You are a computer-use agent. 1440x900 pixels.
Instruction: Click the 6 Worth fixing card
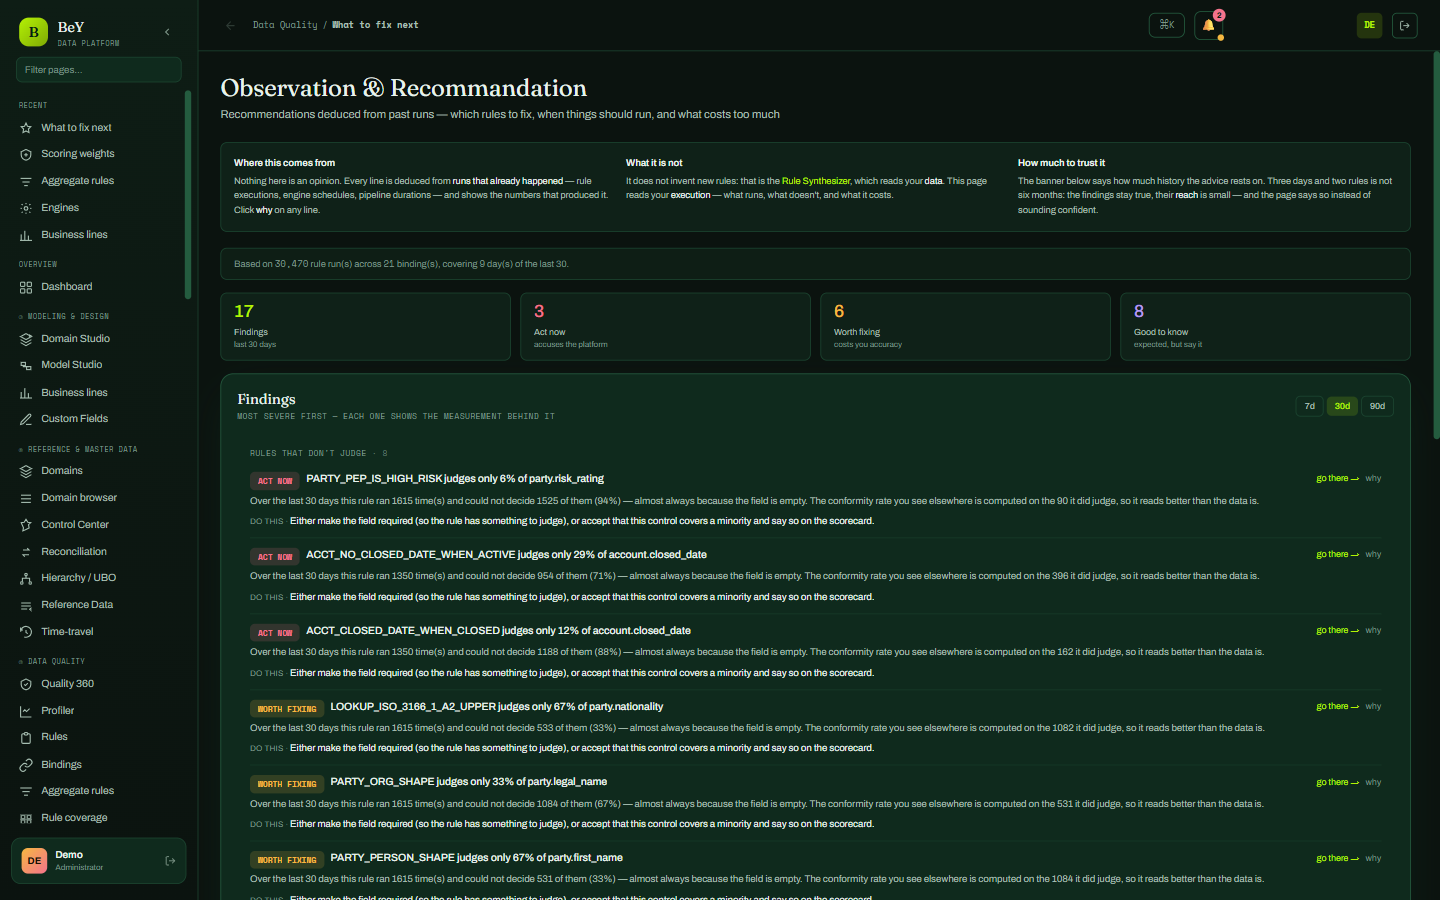pos(965,327)
